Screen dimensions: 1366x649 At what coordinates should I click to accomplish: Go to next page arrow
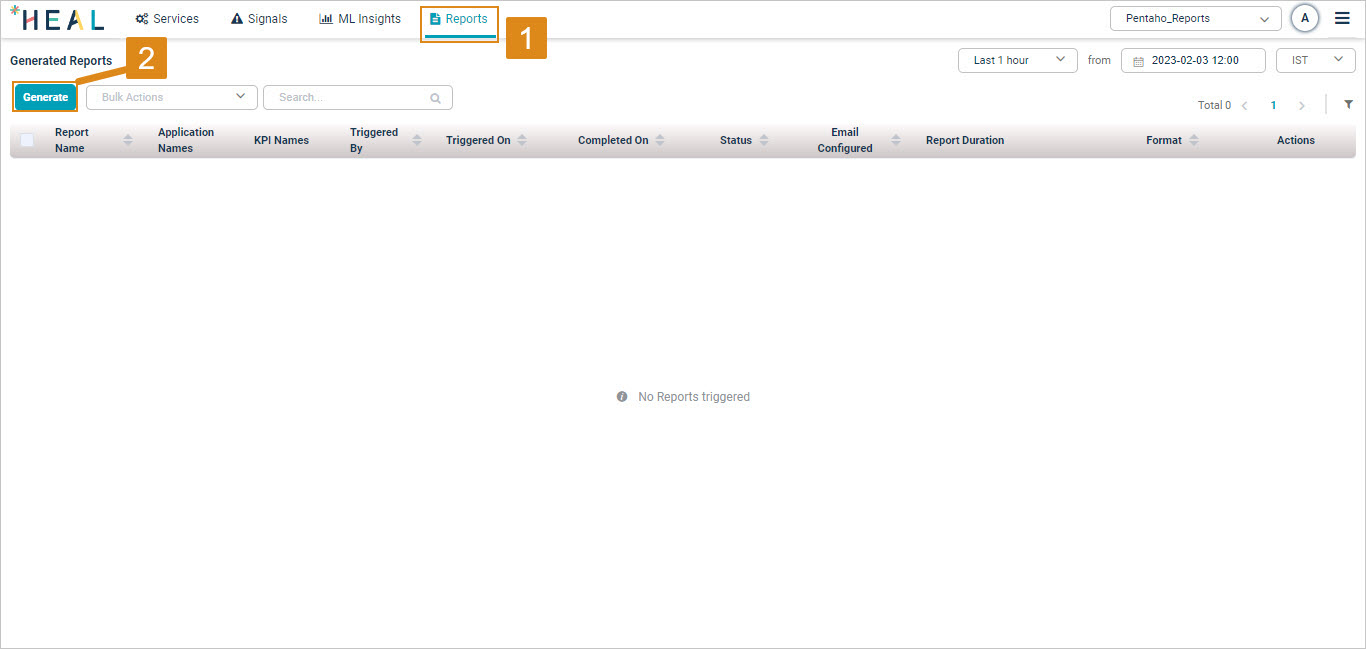(x=1301, y=105)
